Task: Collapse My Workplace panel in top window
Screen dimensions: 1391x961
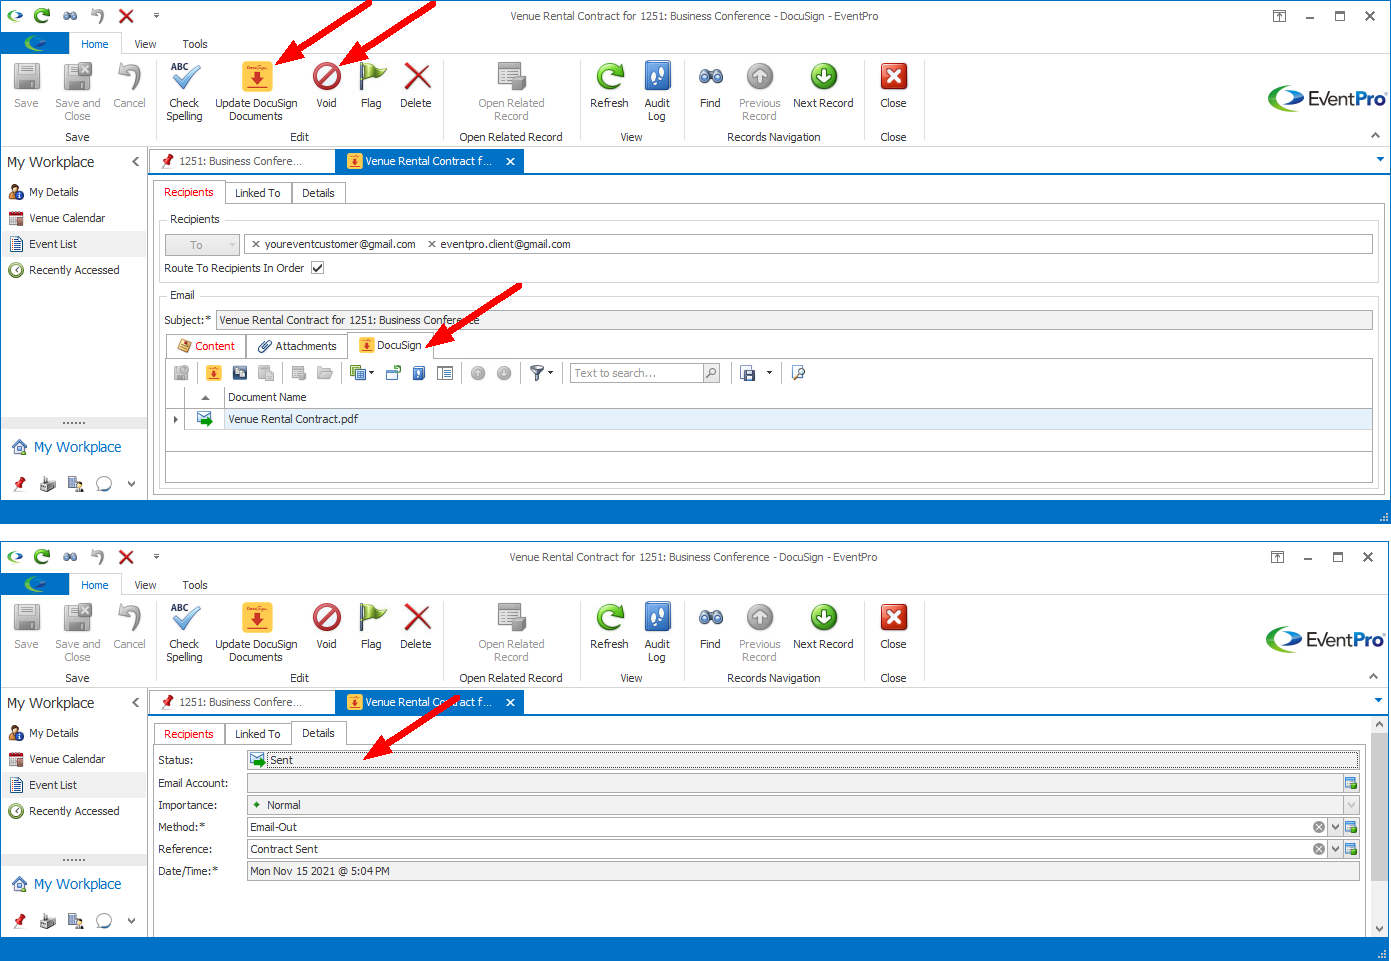Action: coord(135,162)
